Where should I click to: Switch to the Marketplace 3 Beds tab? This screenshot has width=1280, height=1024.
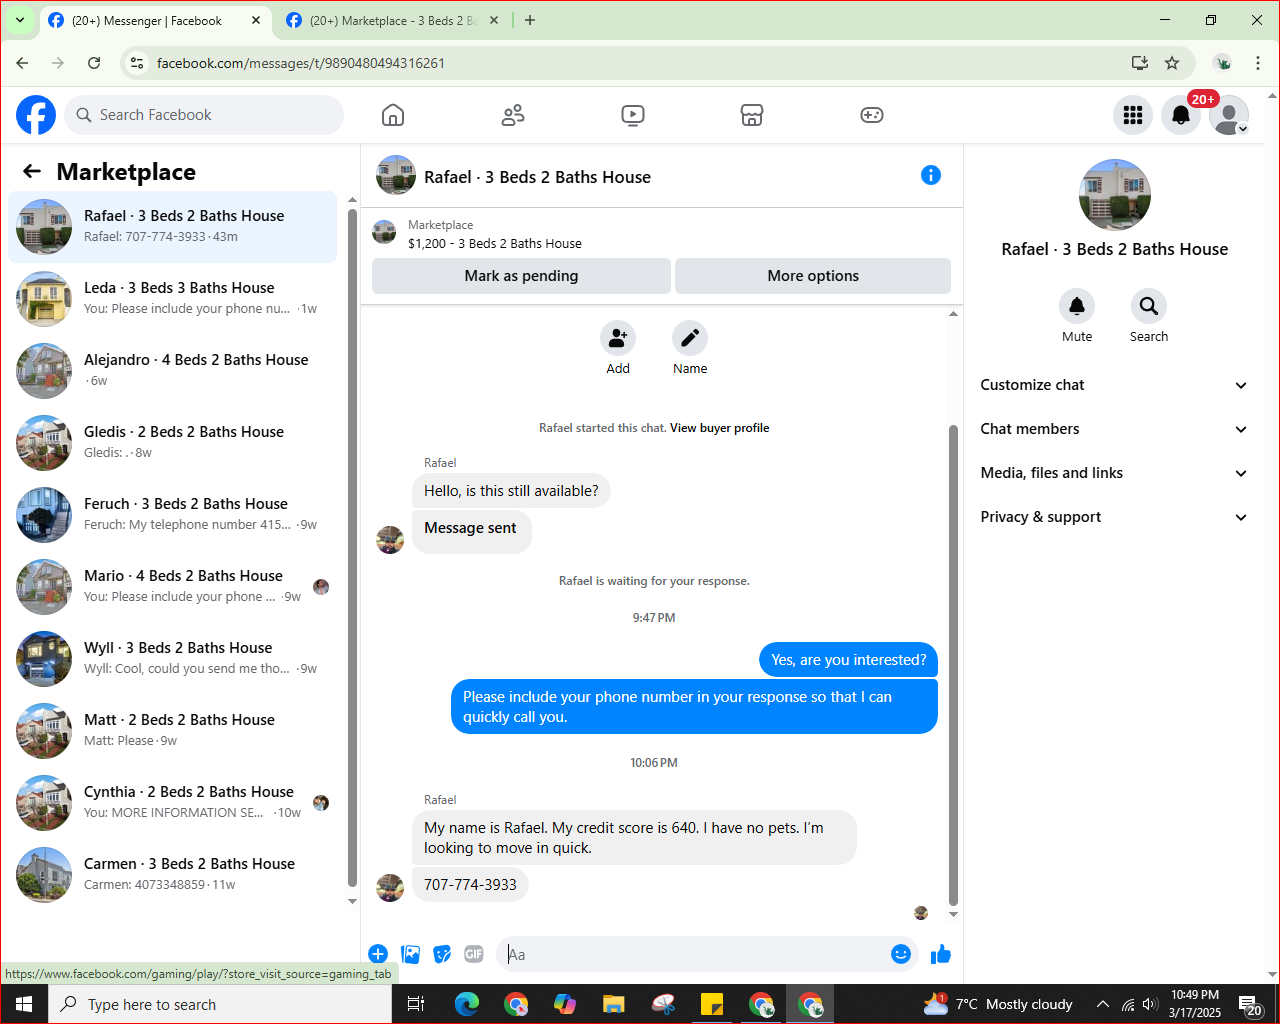click(392, 21)
